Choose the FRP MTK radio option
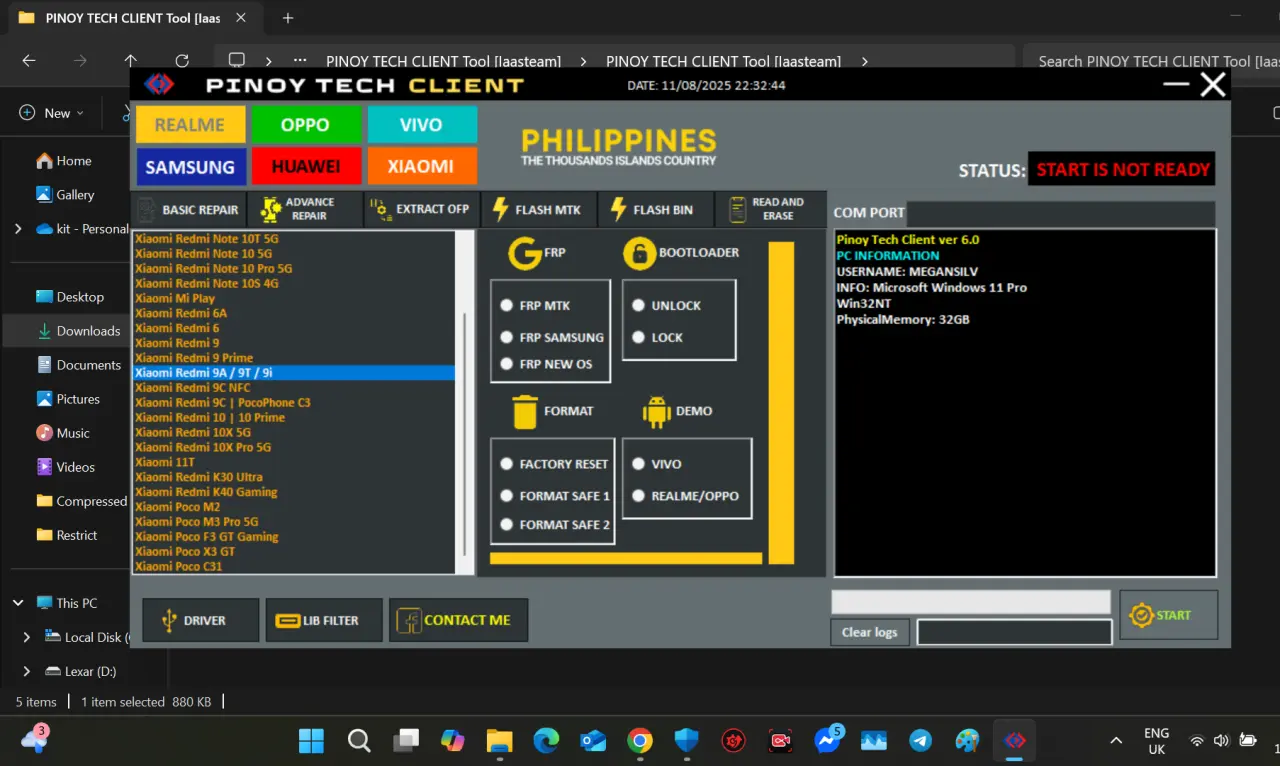Image resolution: width=1280 pixels, height=766 pixels. [x=507, y=306]
